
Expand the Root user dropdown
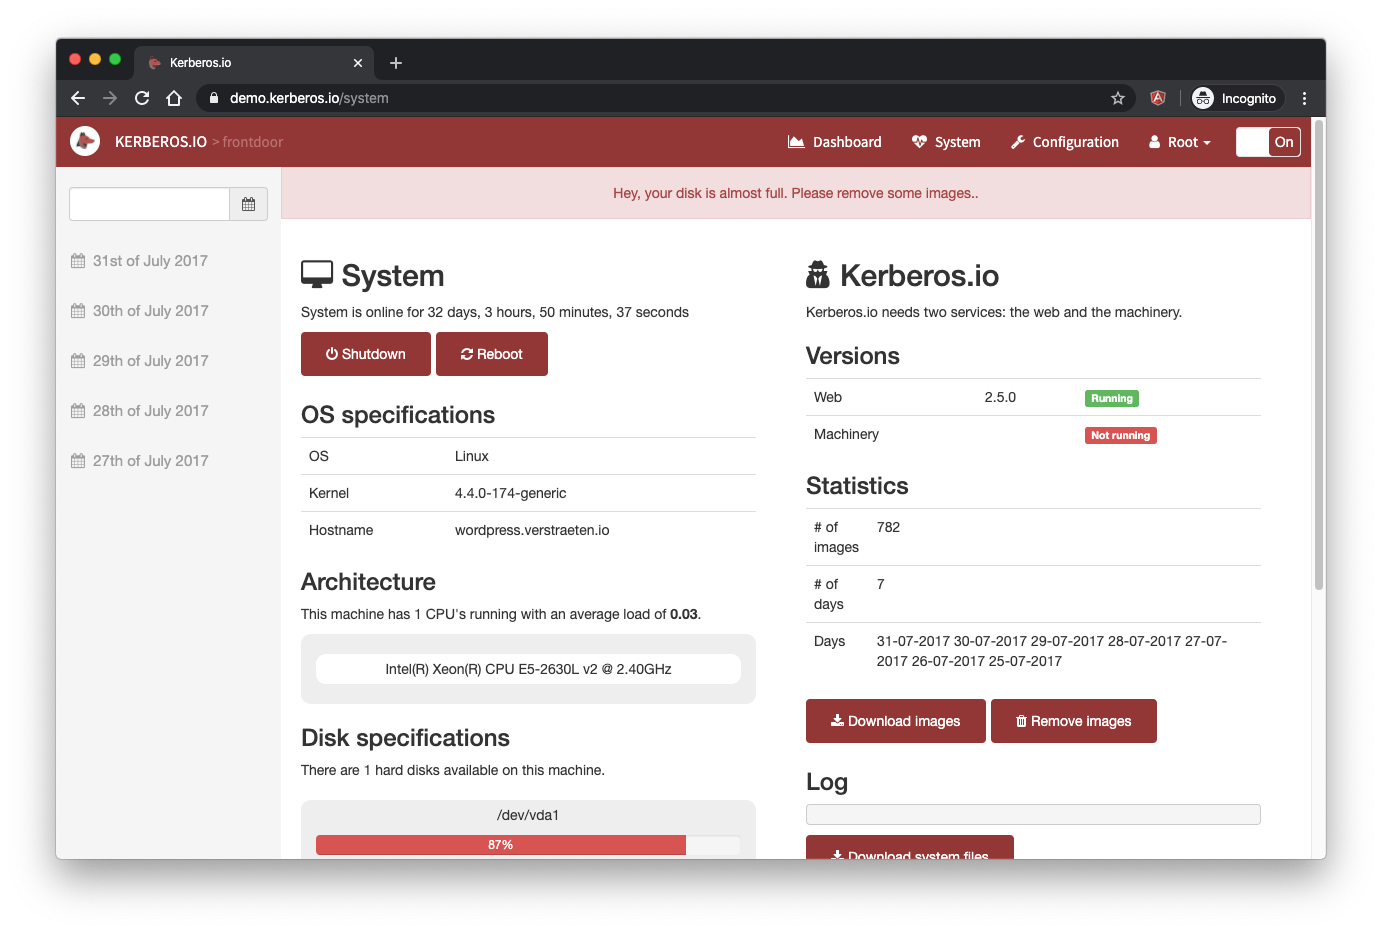click(1180, 142)
